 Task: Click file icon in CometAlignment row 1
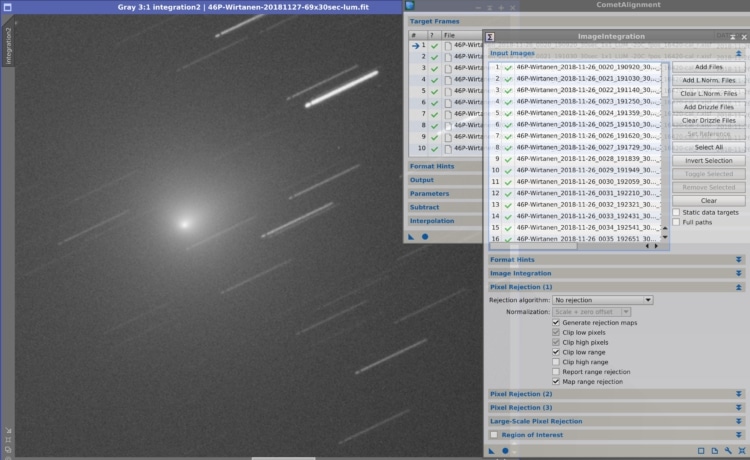point(448,45)
